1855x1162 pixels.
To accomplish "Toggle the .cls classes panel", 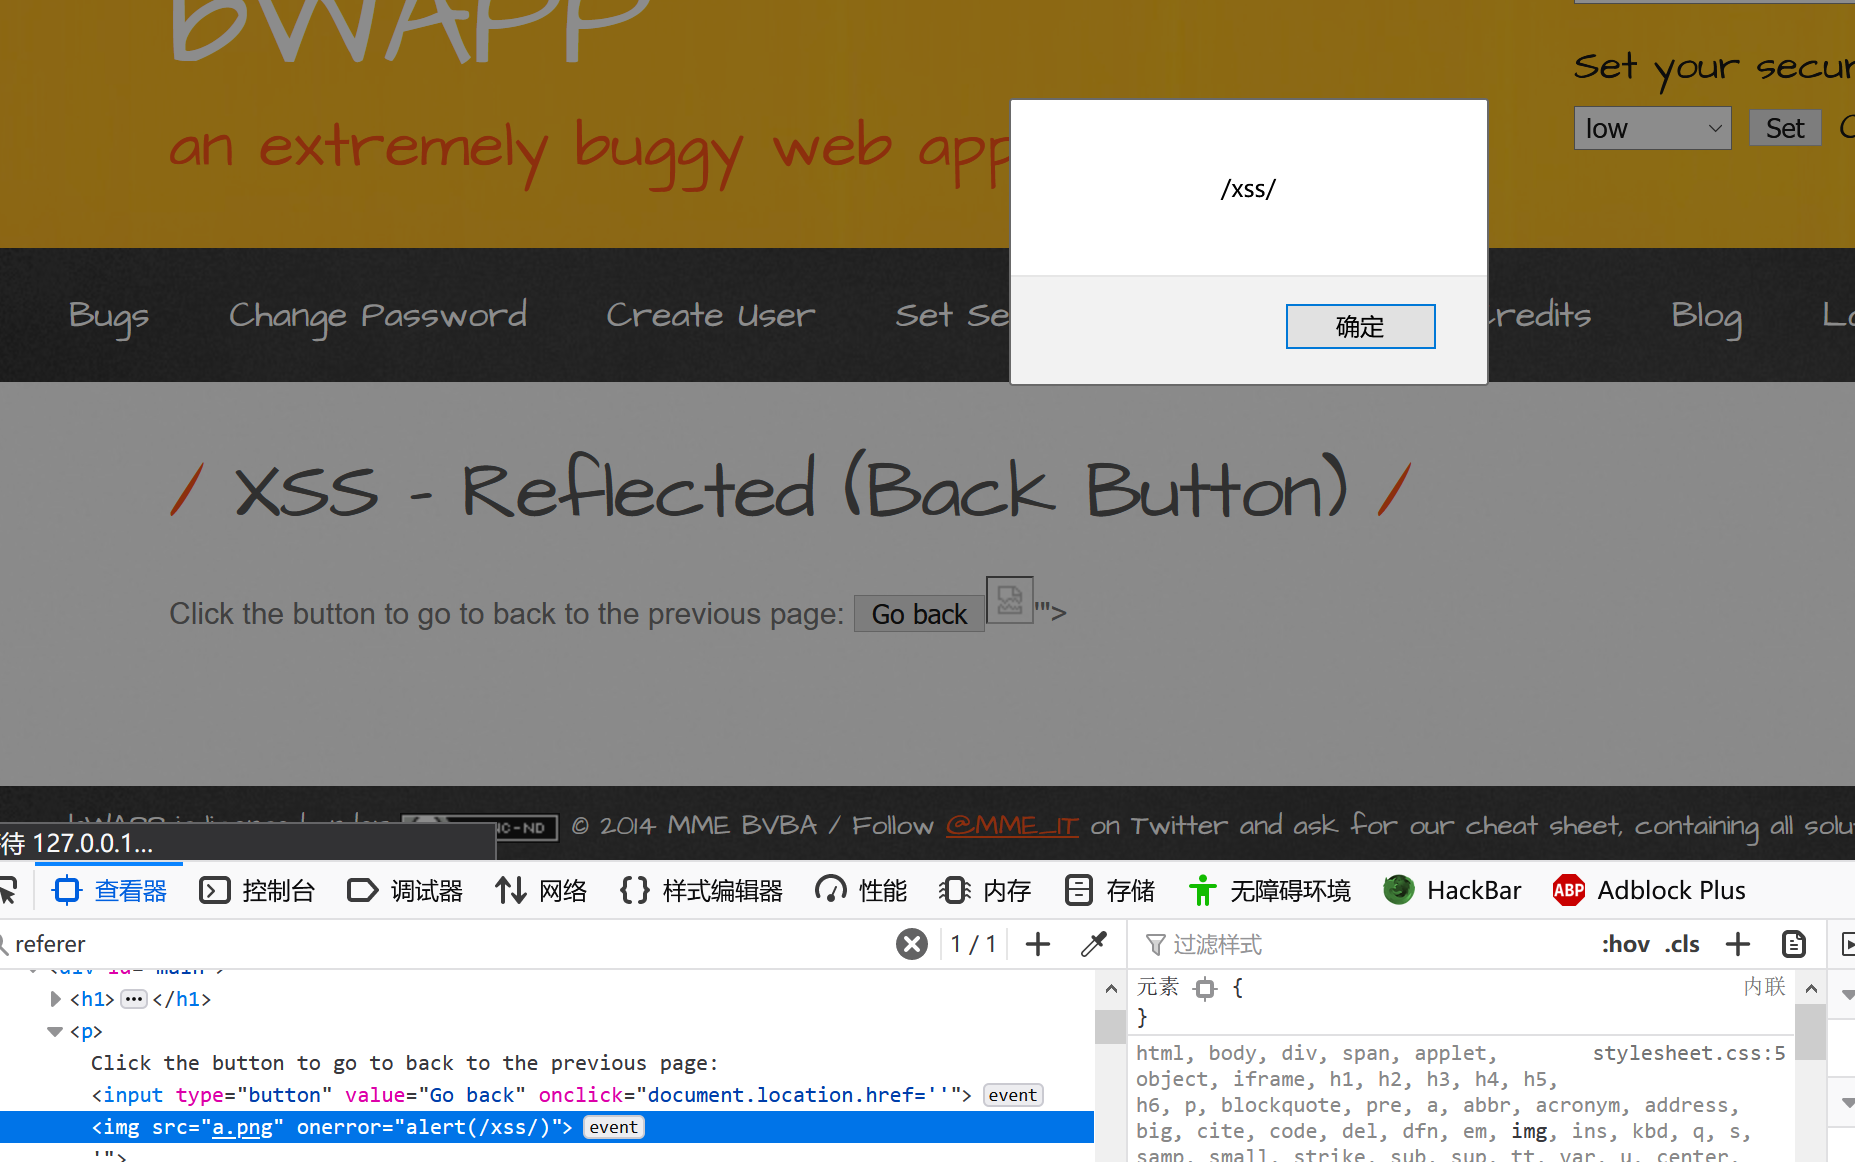I will click(1682, 944).
